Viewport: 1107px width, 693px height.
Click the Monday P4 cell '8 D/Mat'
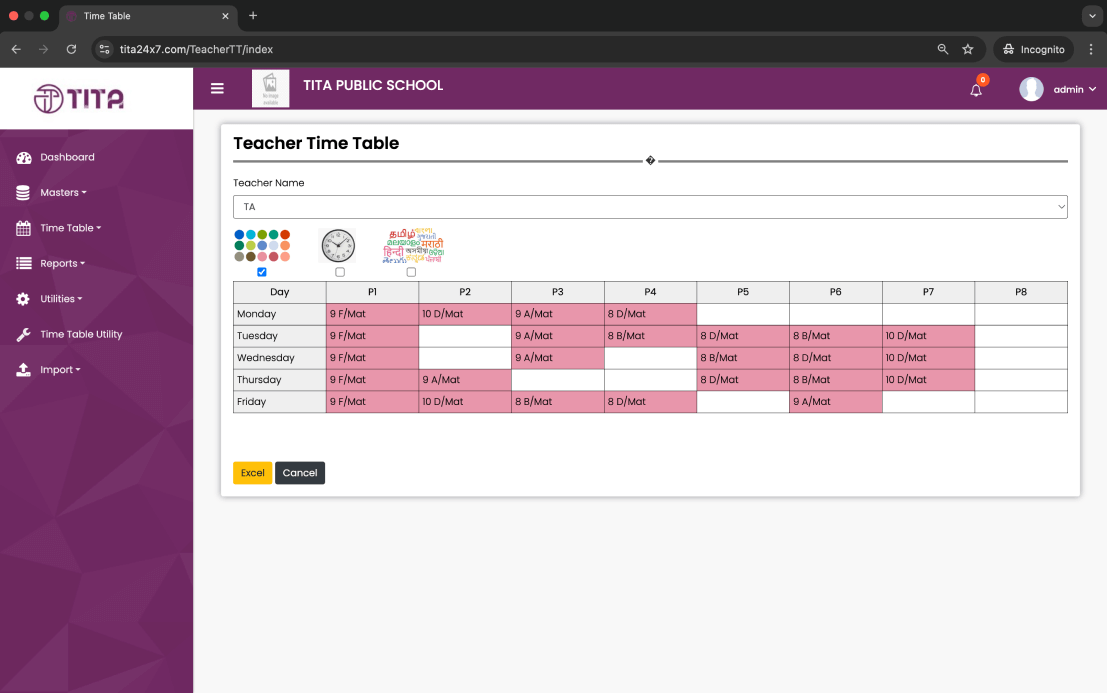click(x=650, y=314)
